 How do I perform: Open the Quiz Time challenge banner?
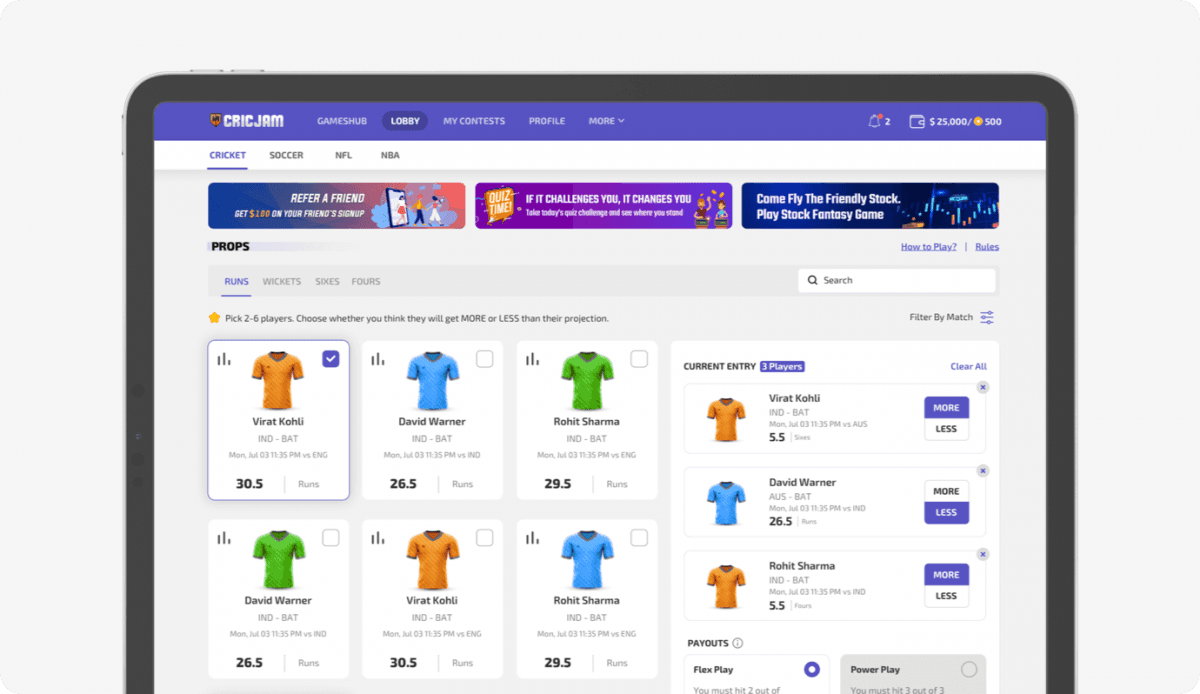603,206
